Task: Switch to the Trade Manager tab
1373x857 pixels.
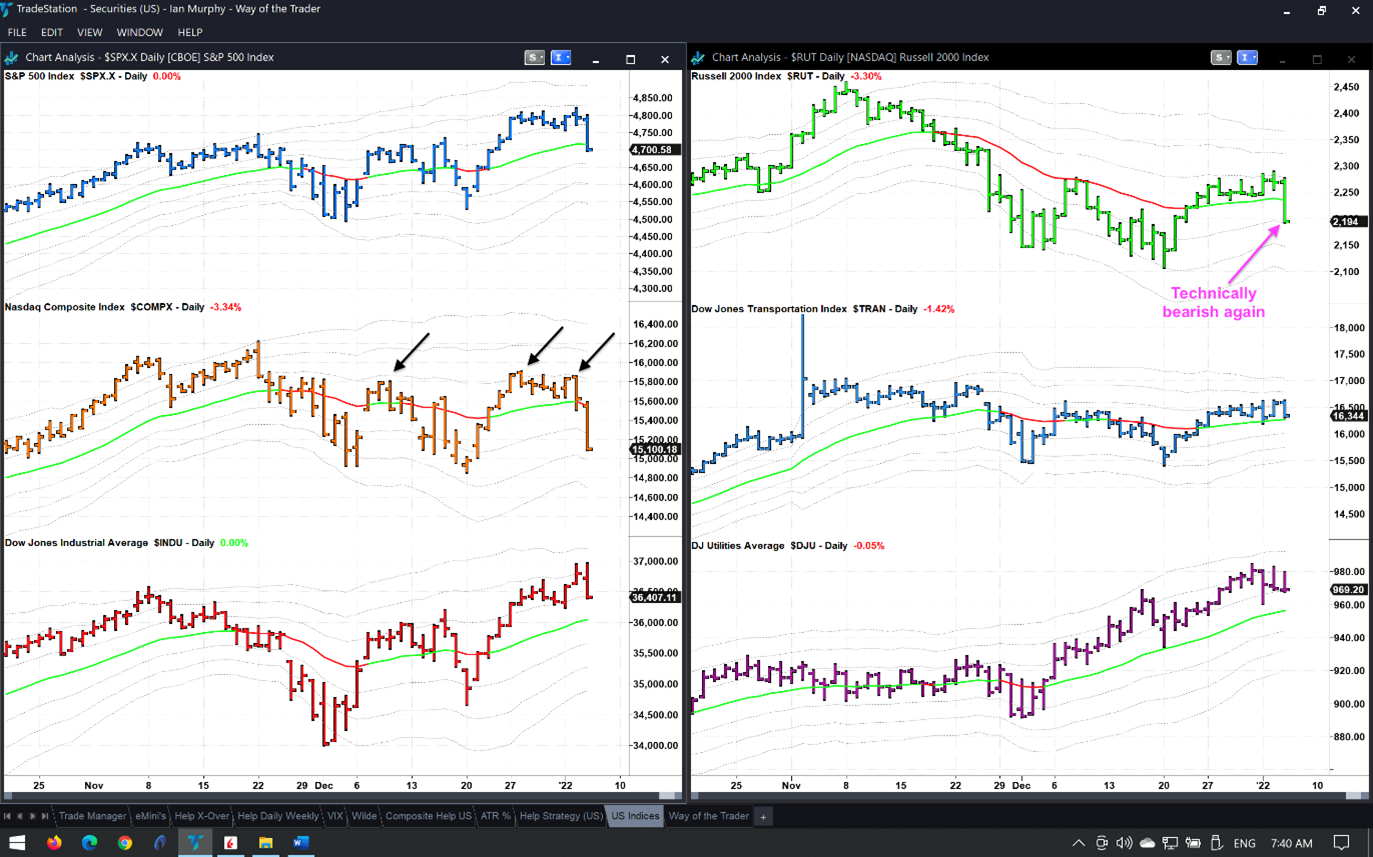Action: coord(92,816)
